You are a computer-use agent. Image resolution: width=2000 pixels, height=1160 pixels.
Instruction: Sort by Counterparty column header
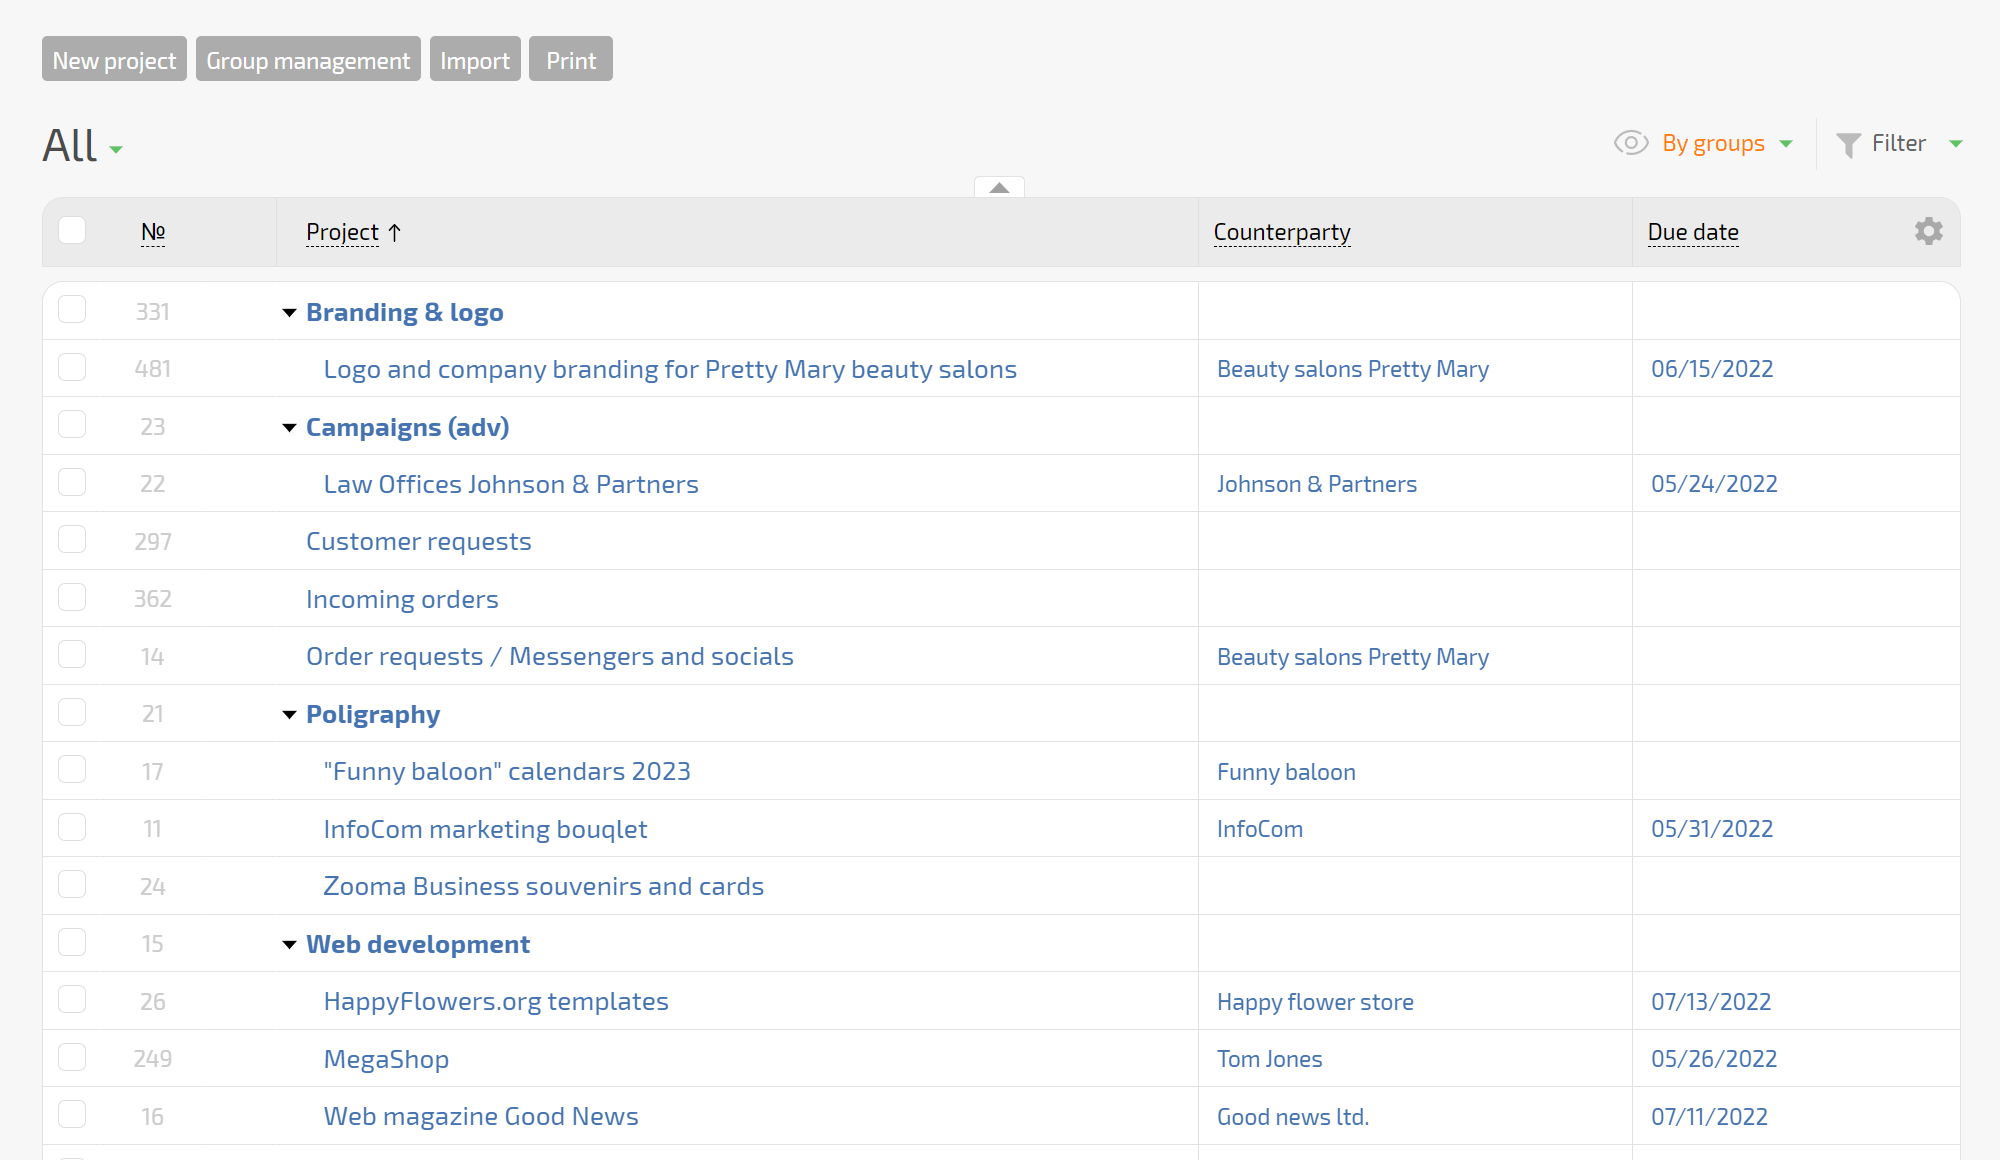[x=1281, y=232]
